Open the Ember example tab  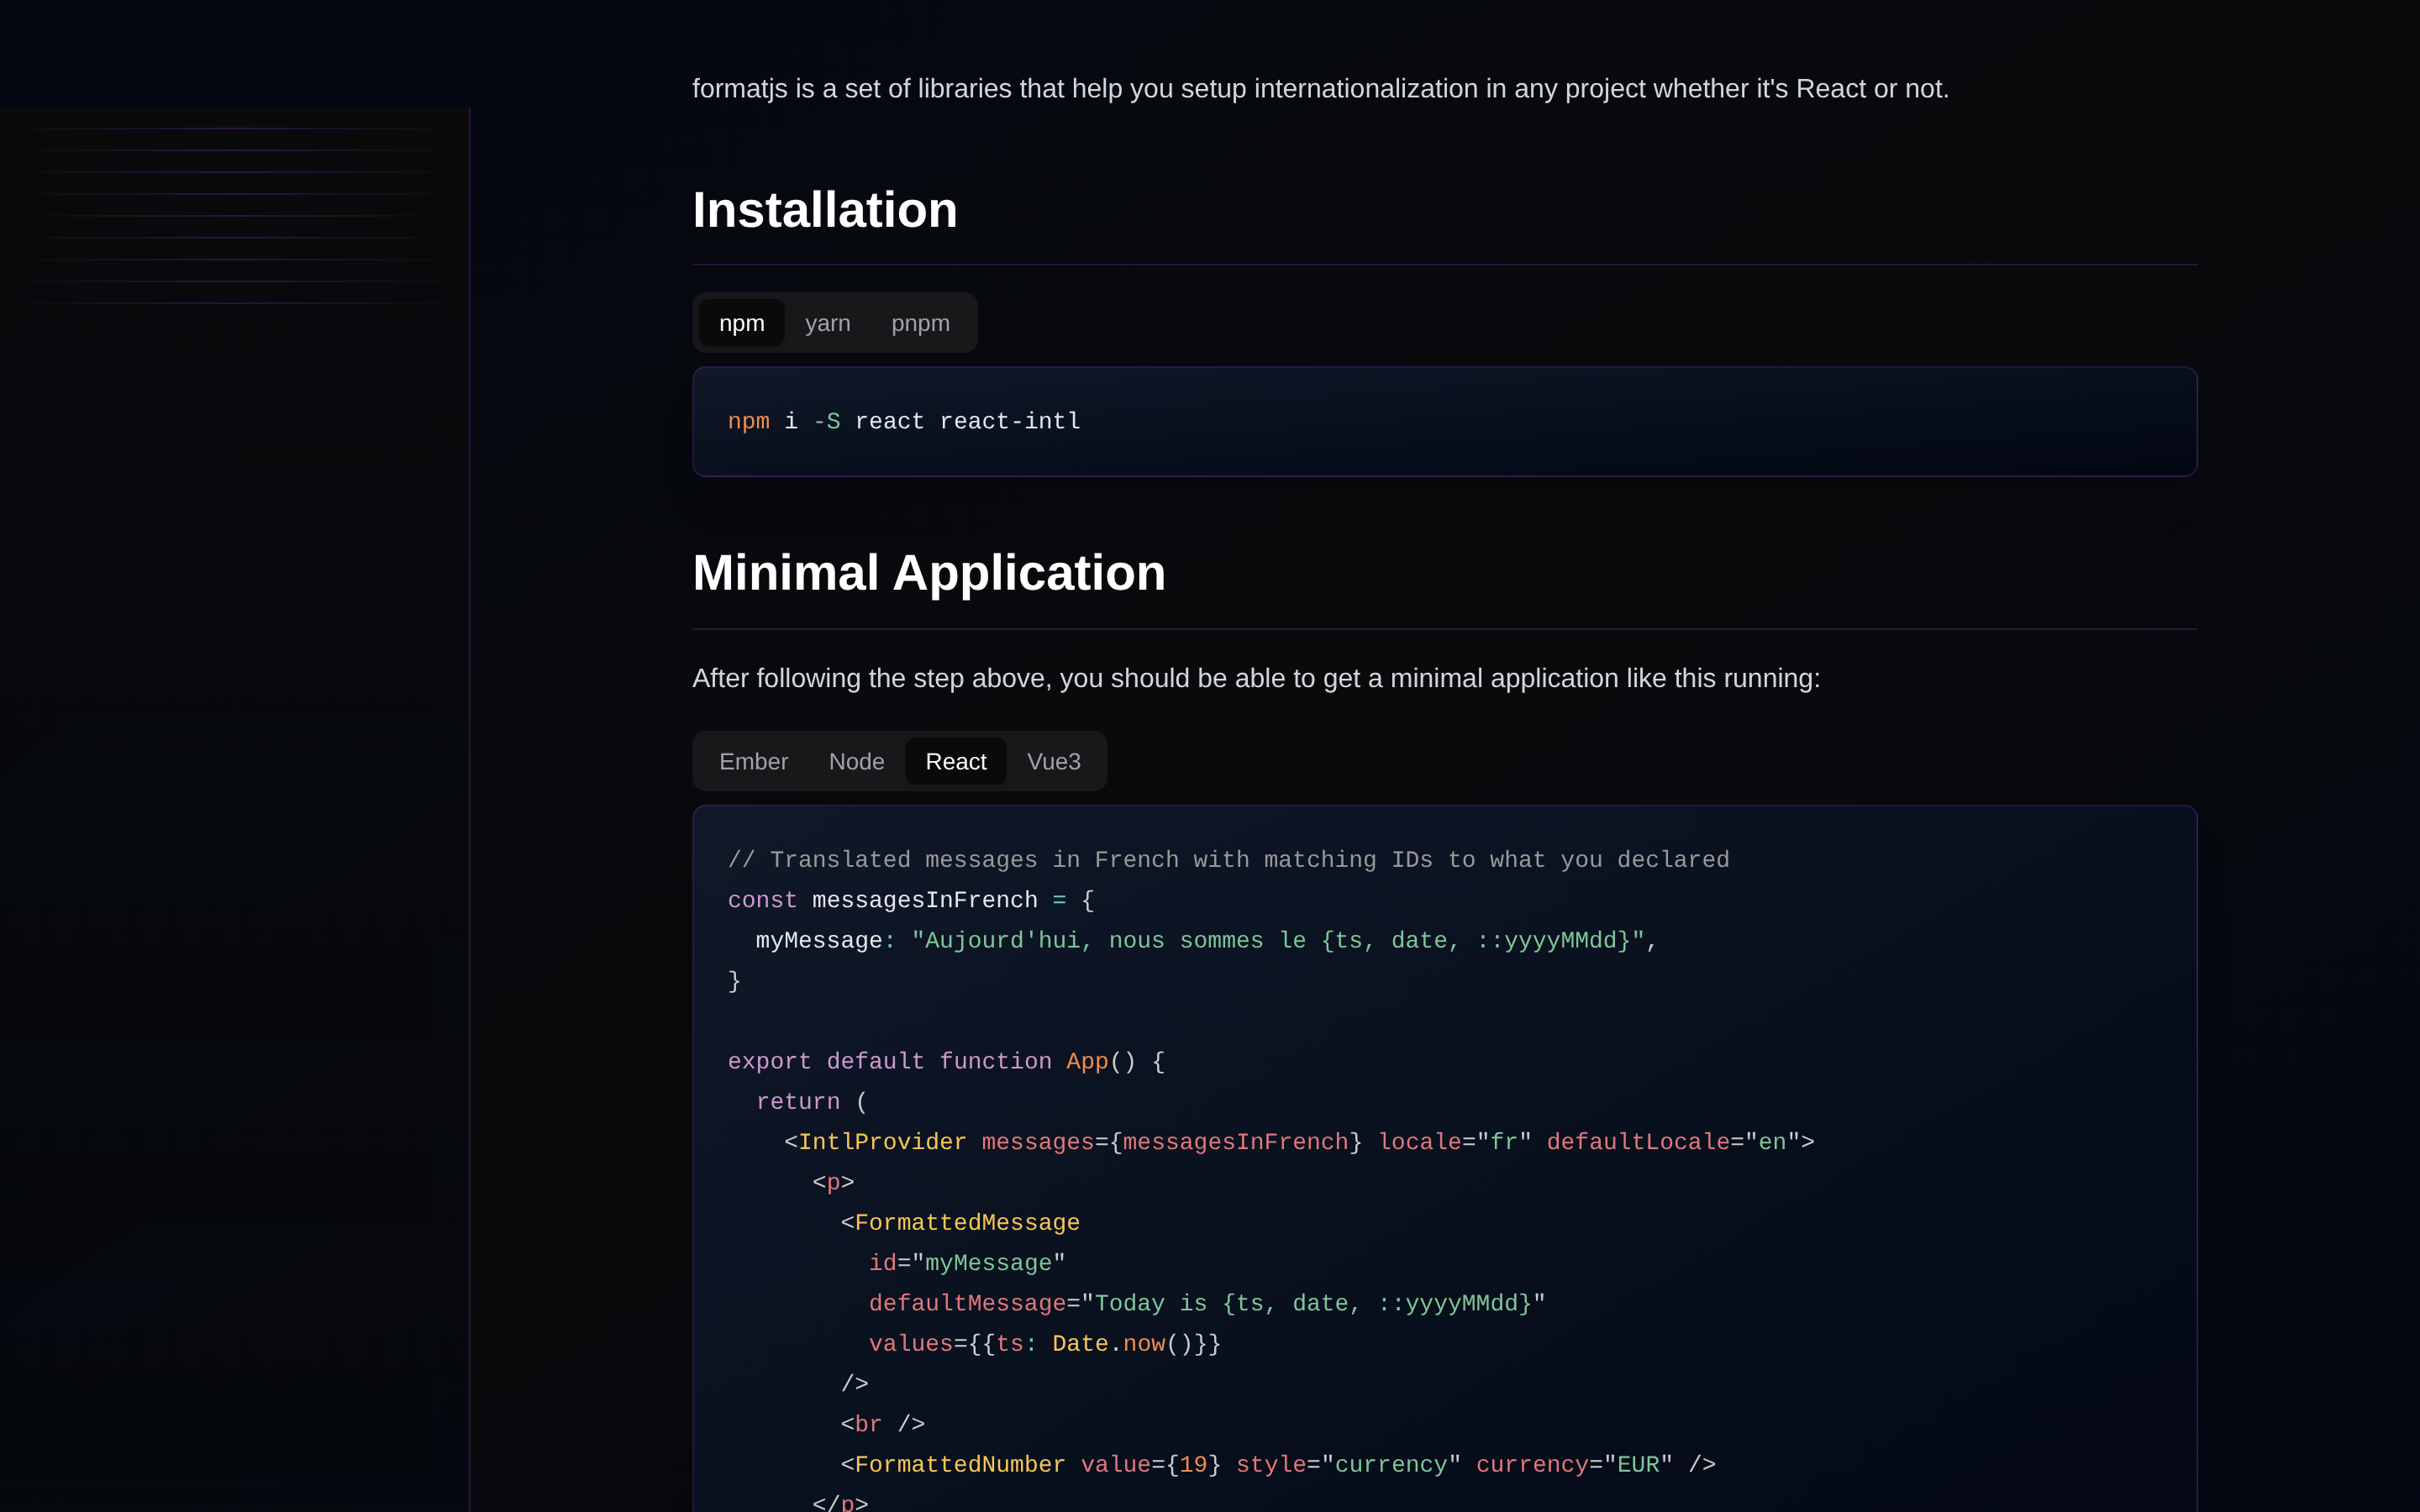point(753,761)
